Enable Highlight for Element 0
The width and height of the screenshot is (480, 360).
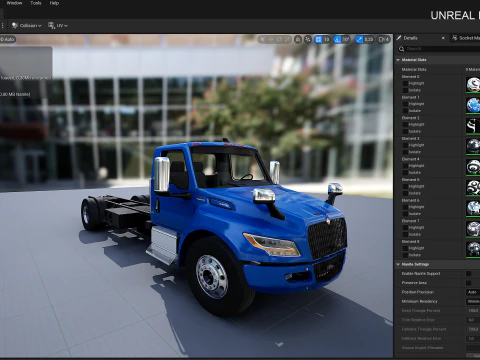pyautogui.click(x=405, y=83)
